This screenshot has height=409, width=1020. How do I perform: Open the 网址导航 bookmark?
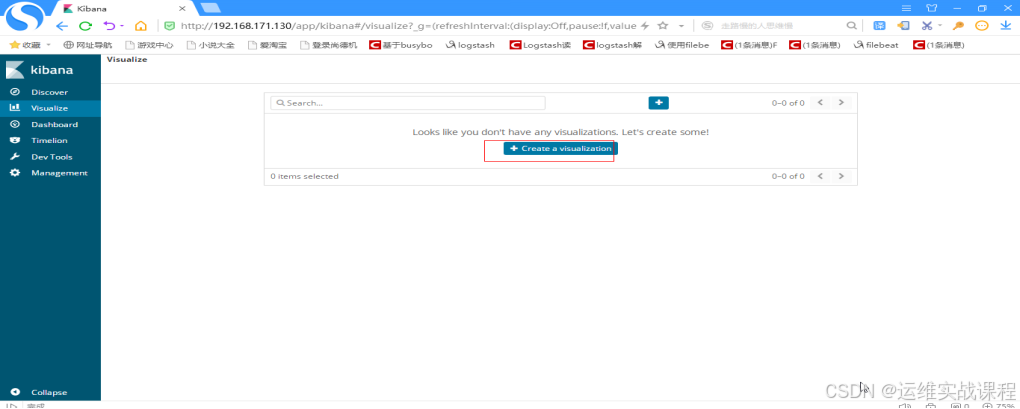(88, 45)
